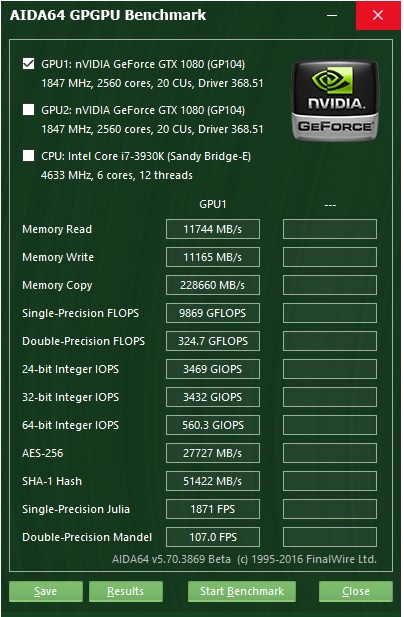Close the window with the red X
Viewport: 404px width, 617px height.
pos(378,15)
